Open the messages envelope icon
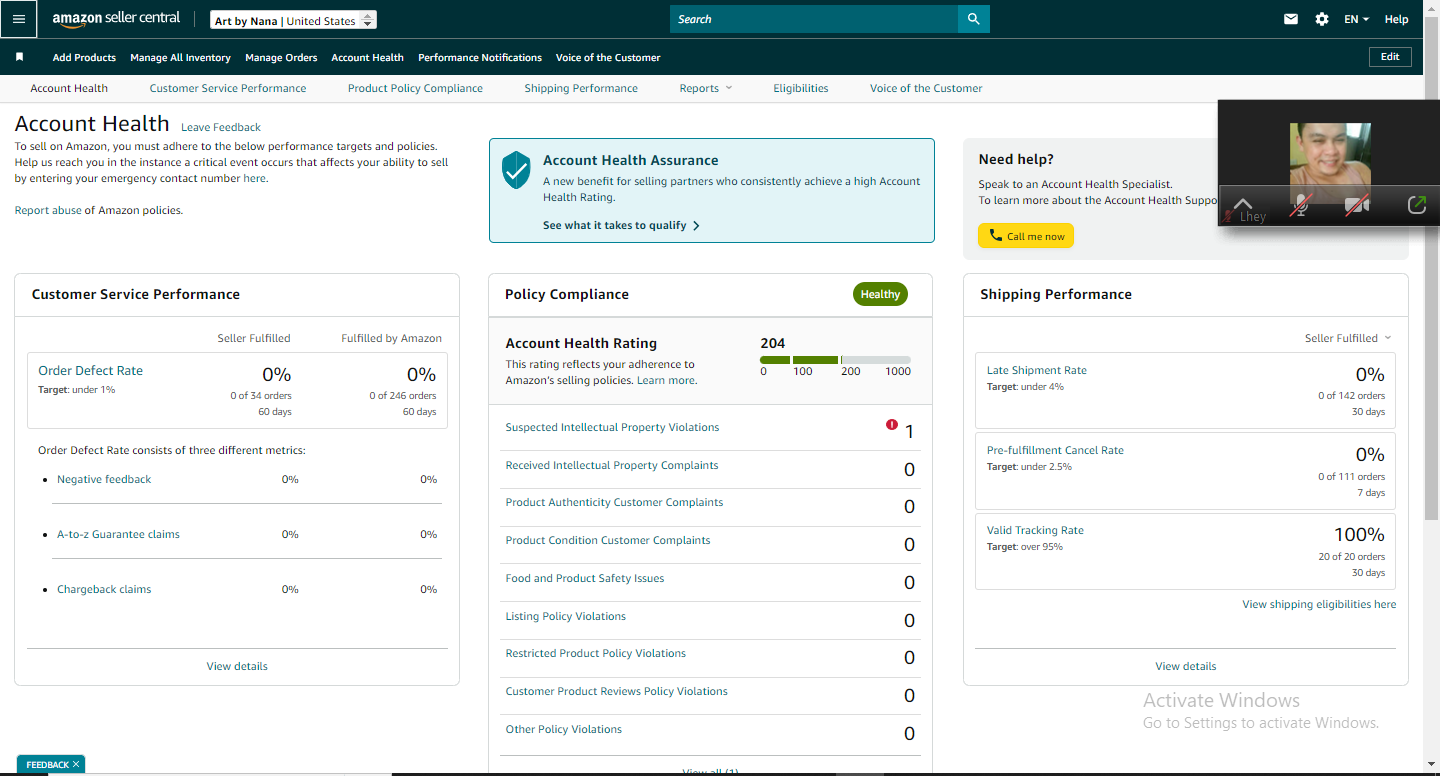Image resolution: width=1440 pixels, height=776 pixels. click(x=1291, y=19)
